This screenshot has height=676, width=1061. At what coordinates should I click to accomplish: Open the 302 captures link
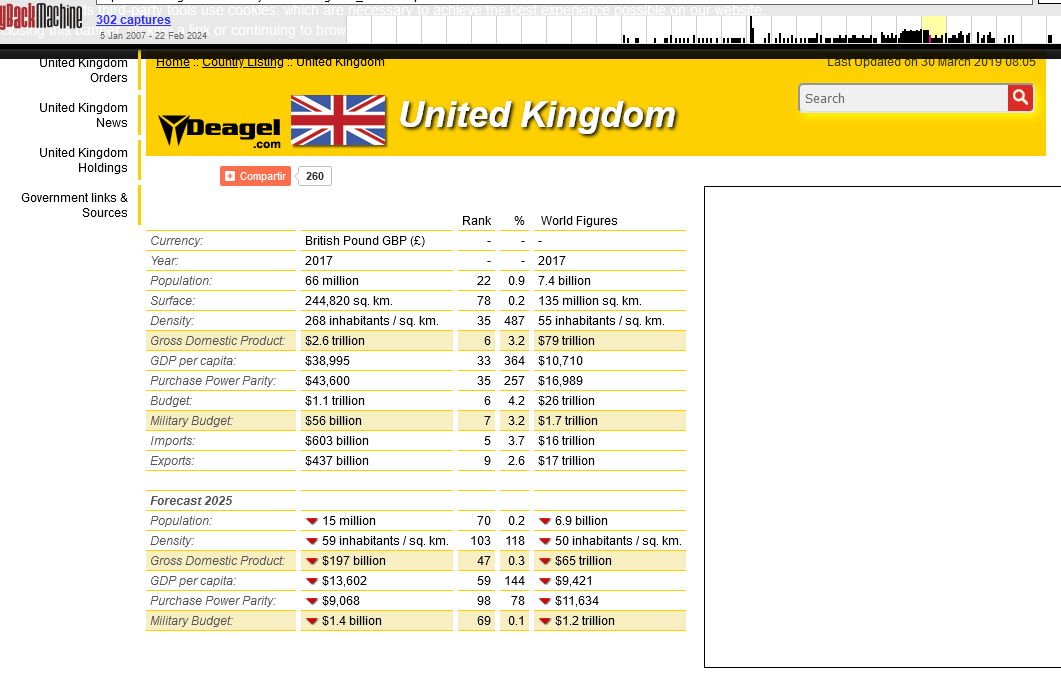(133, 20)
